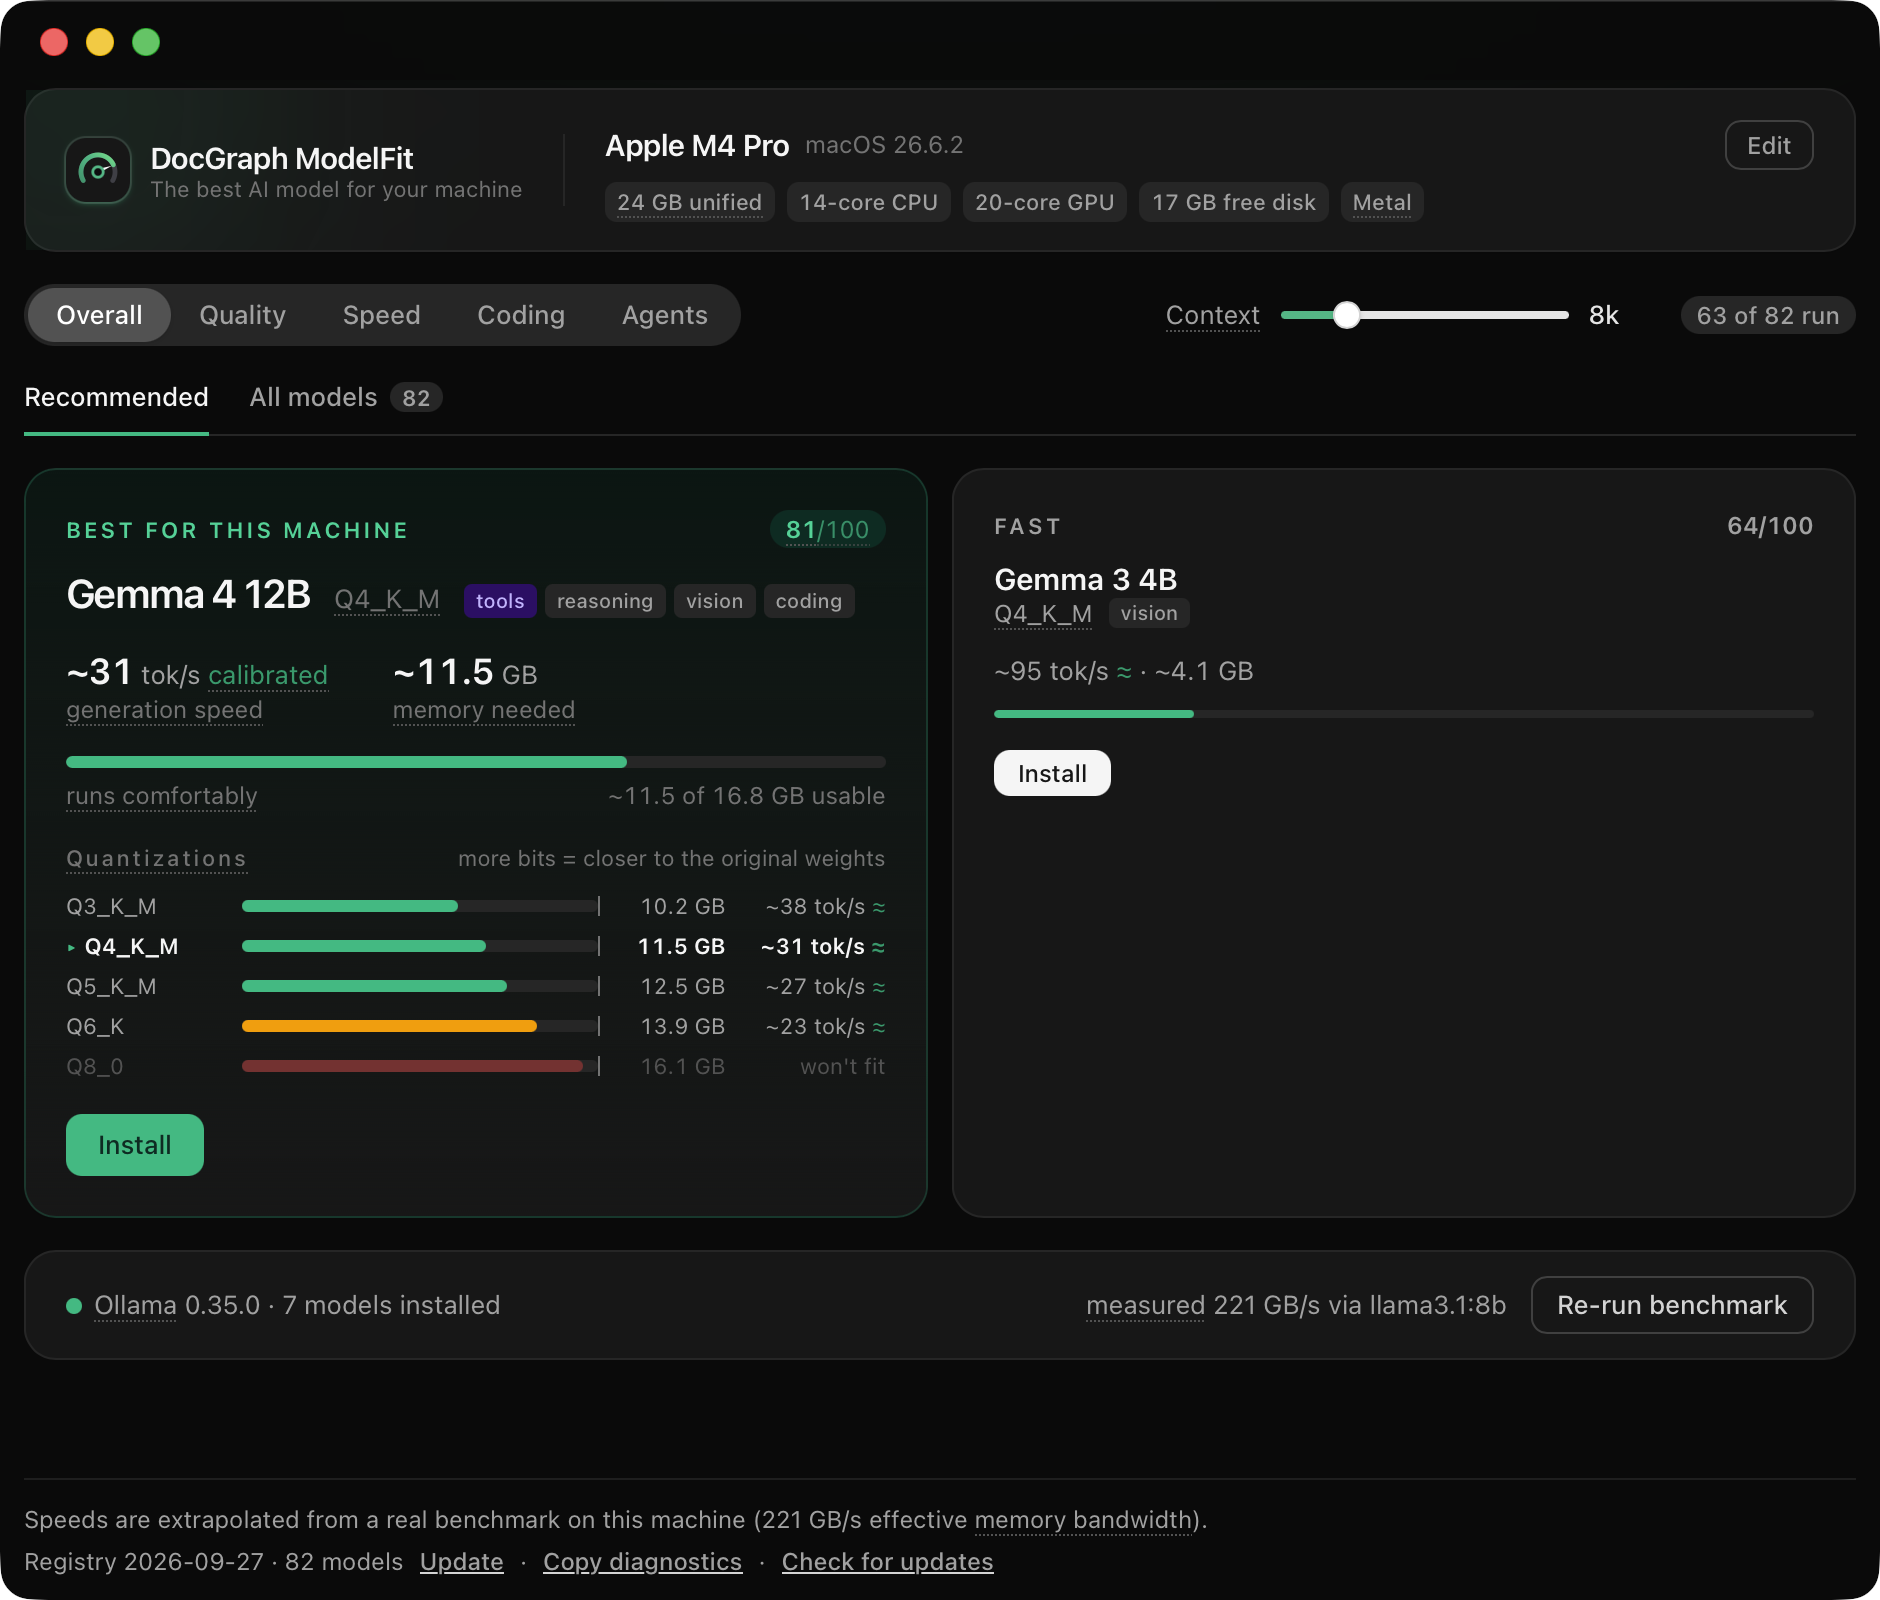This screenshot has width=1880, height=1600.
Task: Click the 81/100 score badge
Action: [x=827, y=530]
